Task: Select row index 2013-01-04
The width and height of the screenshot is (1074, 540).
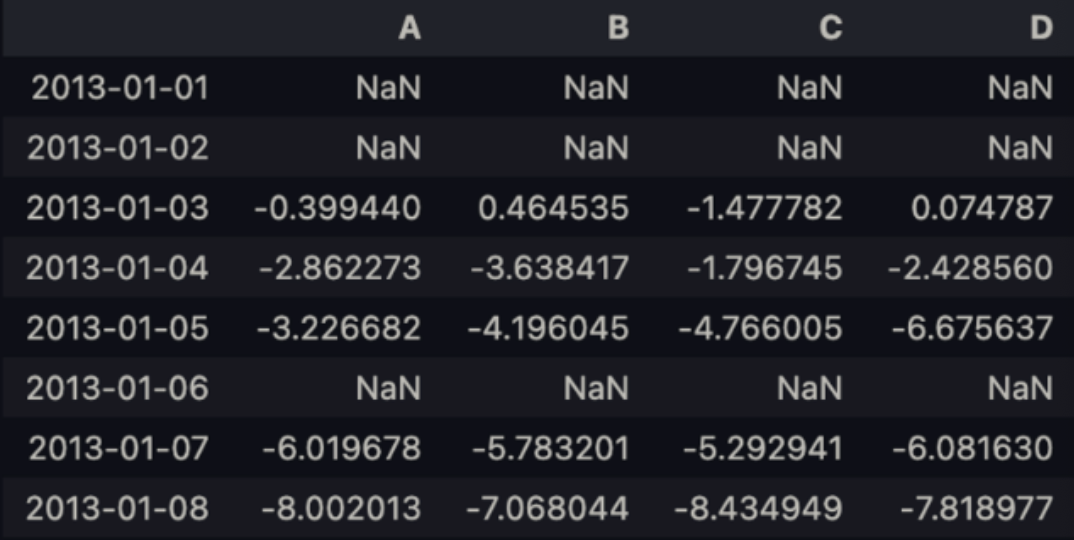Action: (118, 268)
